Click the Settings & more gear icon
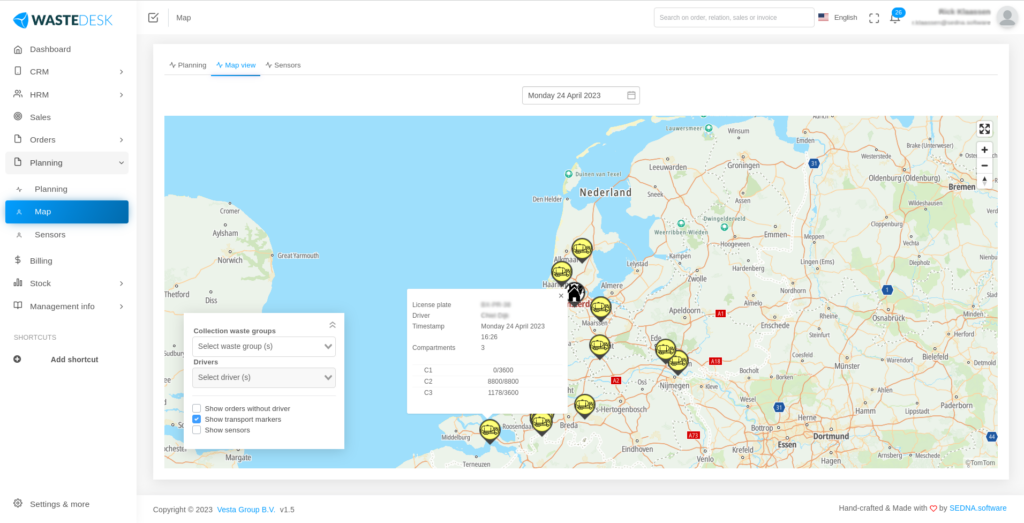The height and width of the screenshot is (523, 1024). click(x=18, y=503)
